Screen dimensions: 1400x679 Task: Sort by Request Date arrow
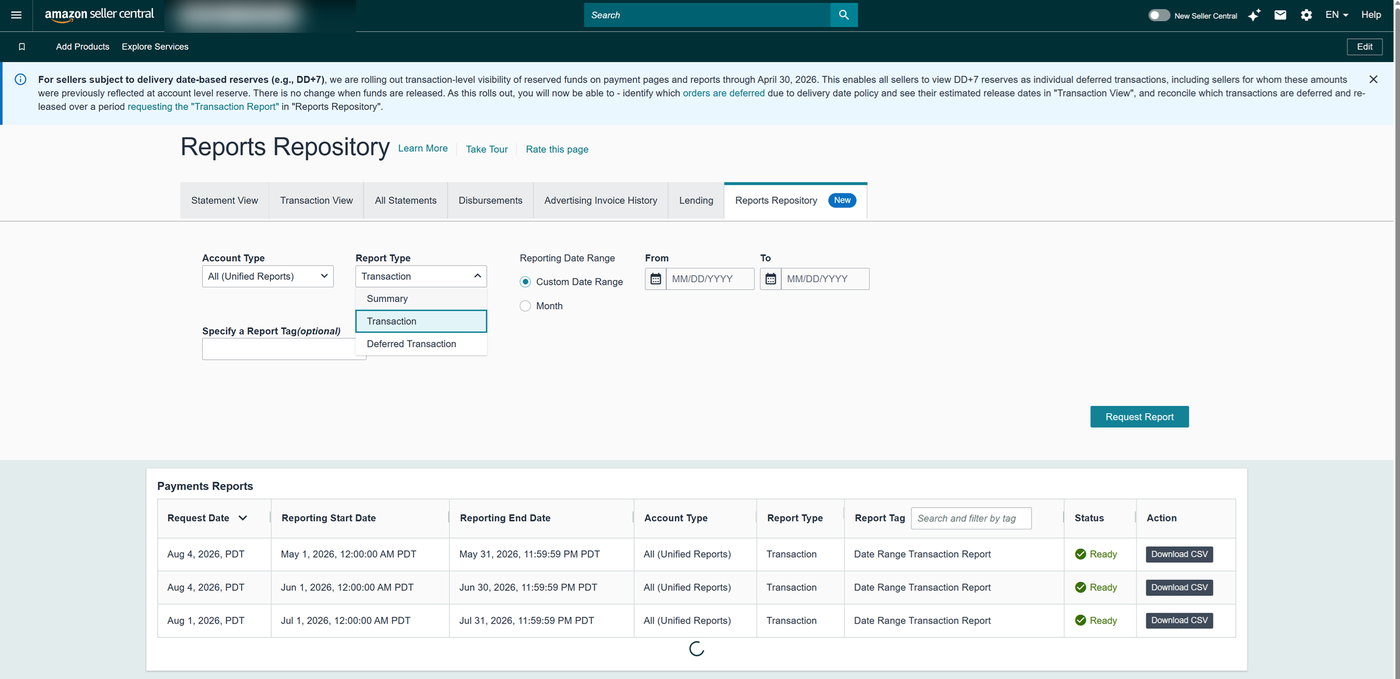tap(243, 518)
